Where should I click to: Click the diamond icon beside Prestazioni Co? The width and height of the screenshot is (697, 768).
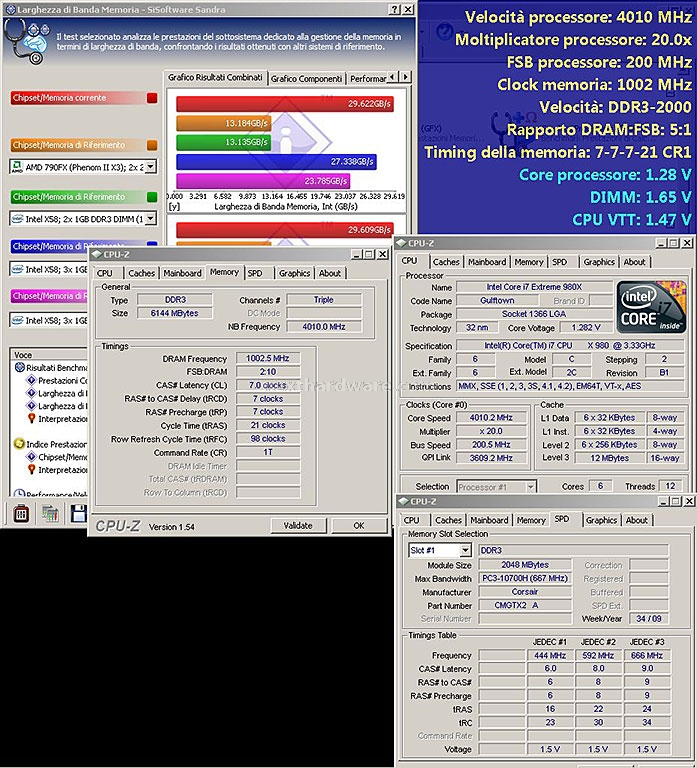pyautogui.click(x=31, y=380)
